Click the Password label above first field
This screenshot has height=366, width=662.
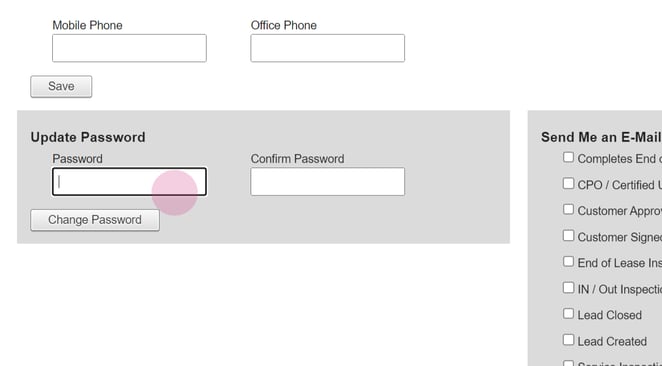point(77,159)
